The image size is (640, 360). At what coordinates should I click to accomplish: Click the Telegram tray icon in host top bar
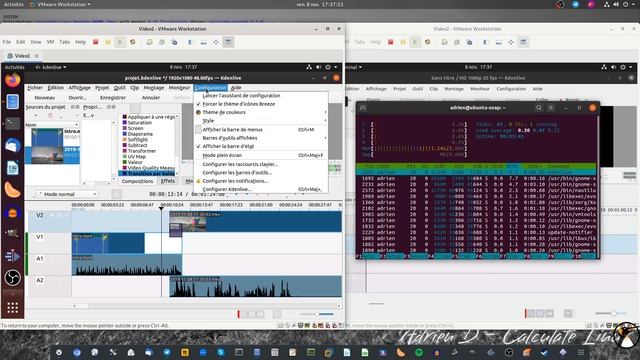[x=576, y=4]
